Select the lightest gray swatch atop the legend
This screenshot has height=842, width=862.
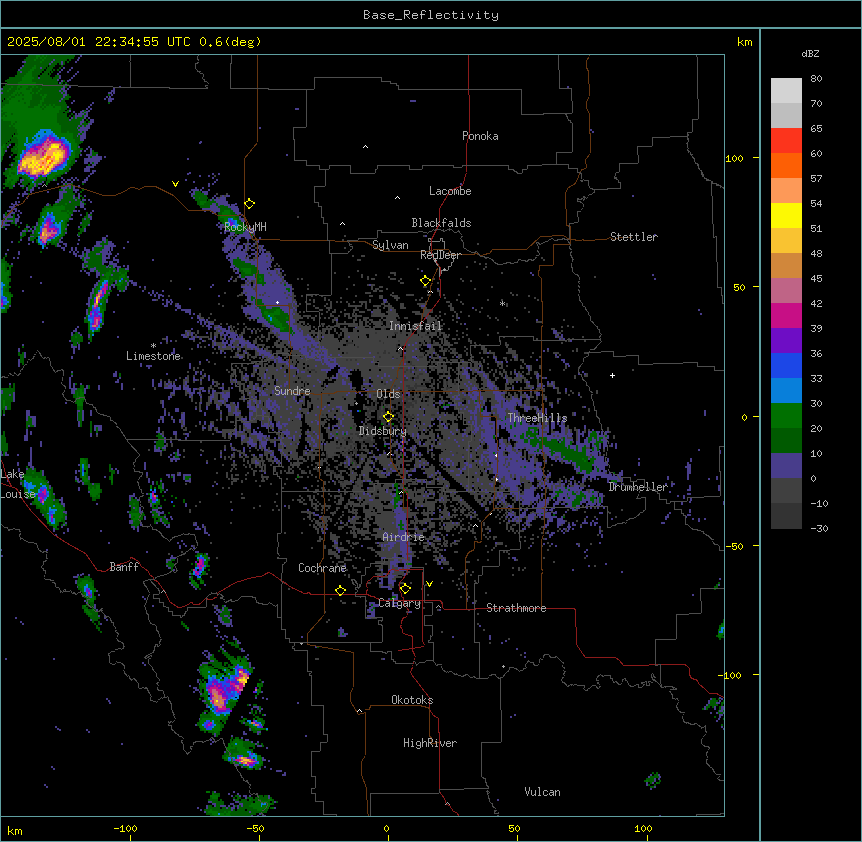tap(786, 91)
